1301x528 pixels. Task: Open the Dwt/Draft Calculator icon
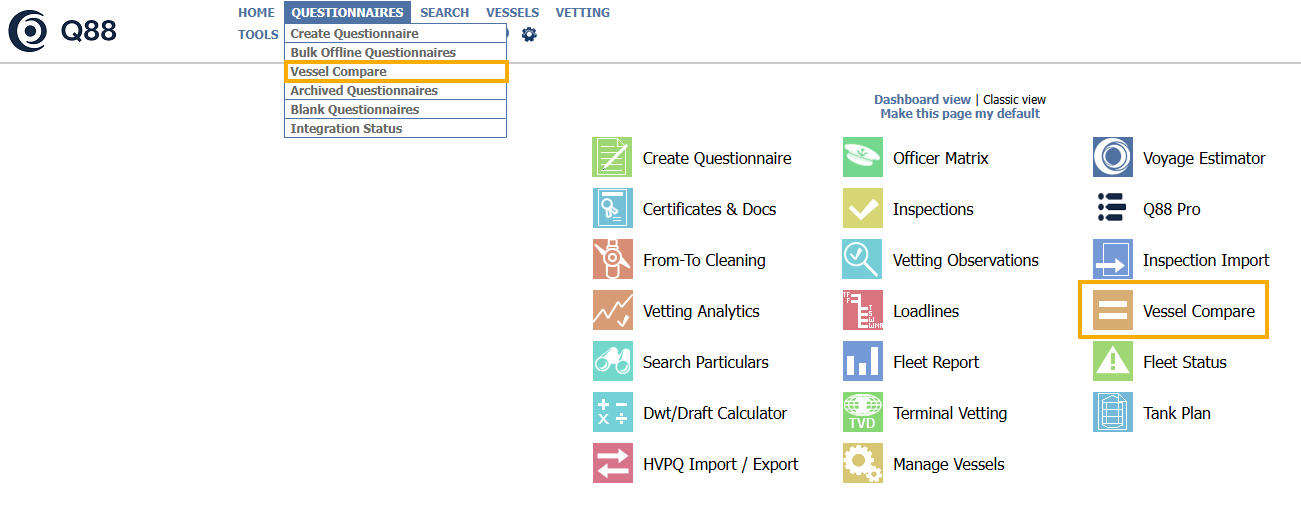point(612,413)
